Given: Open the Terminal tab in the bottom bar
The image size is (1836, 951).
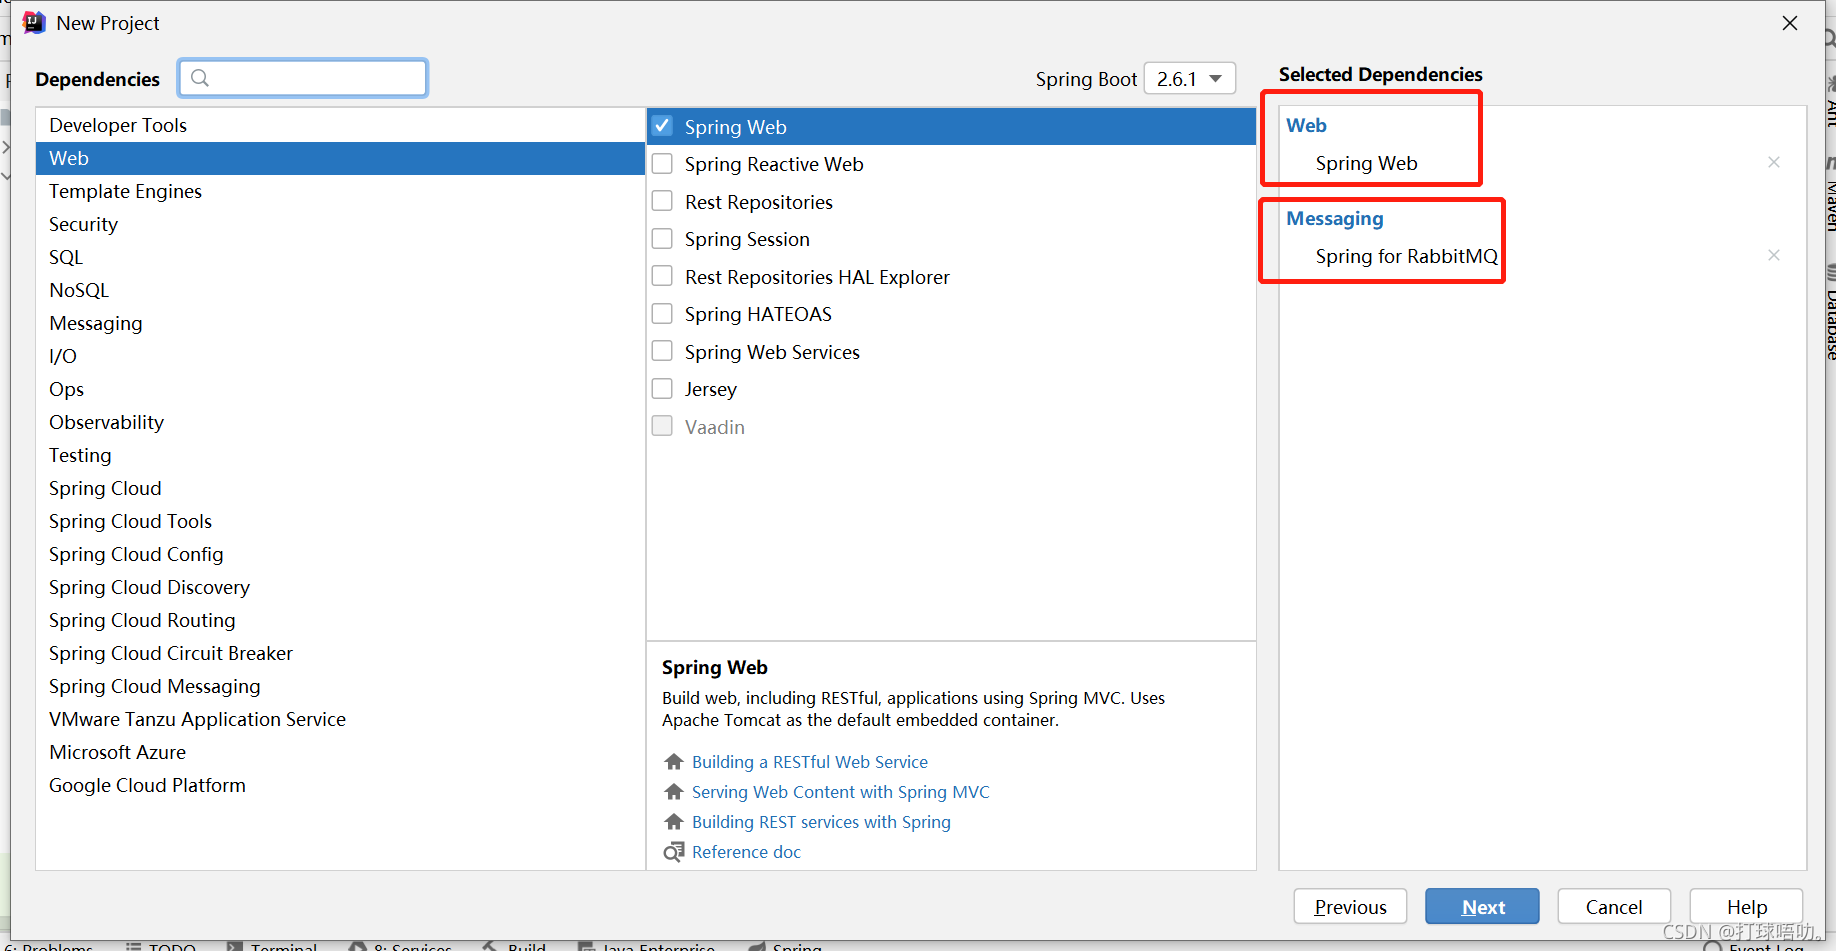Looking at the screenshot, I should 272,946.
